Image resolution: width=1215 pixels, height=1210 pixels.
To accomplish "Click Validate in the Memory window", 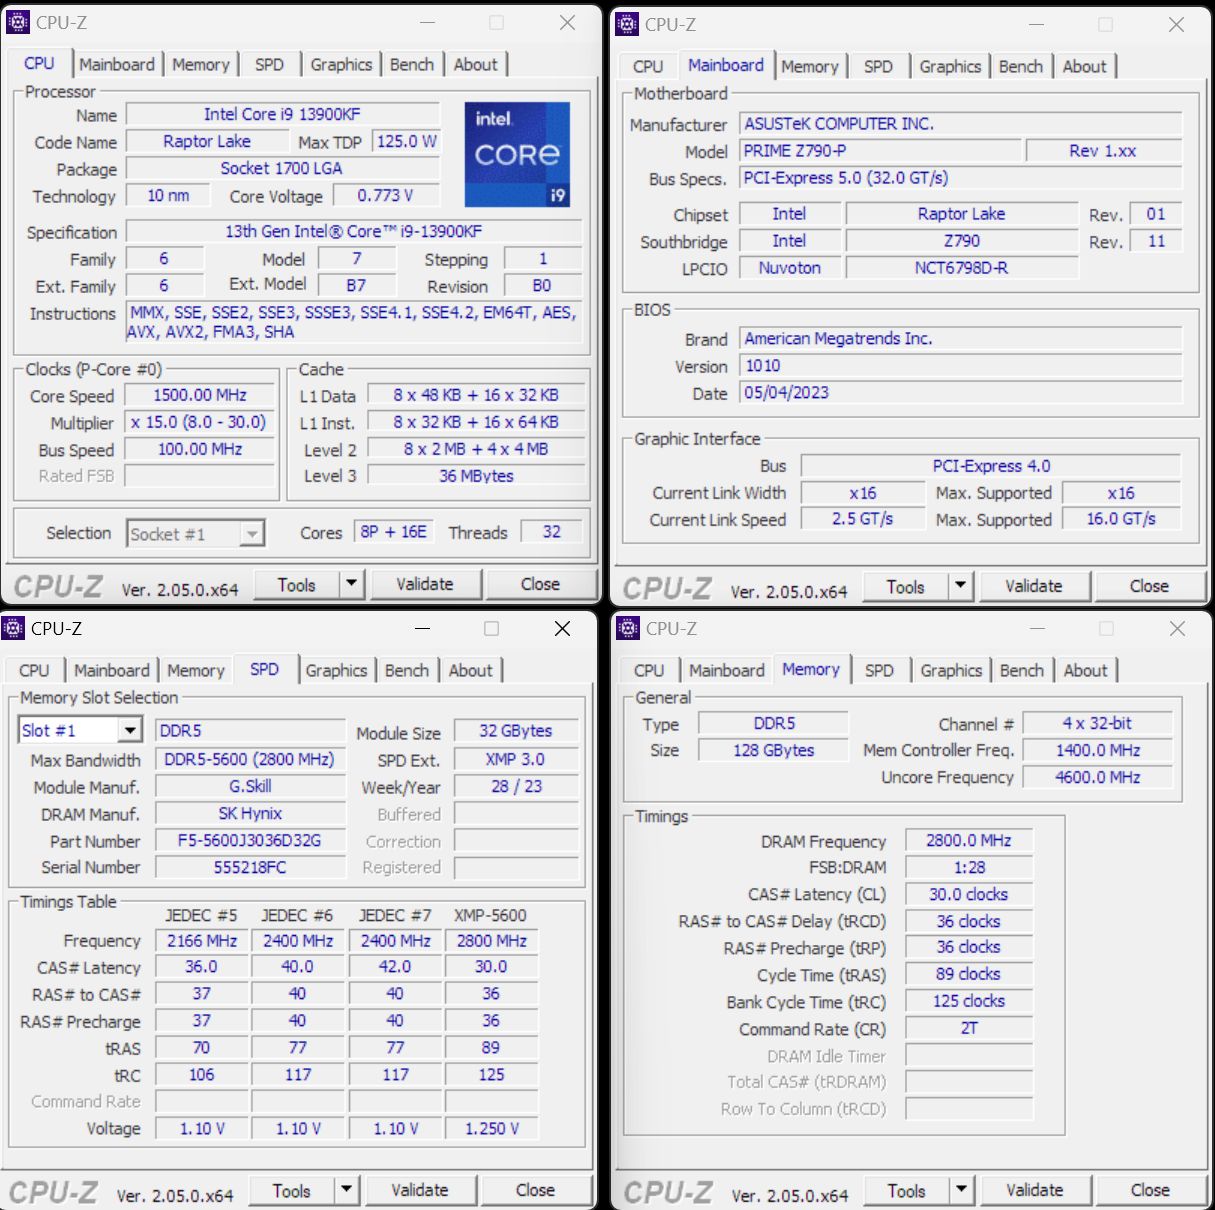I will coord(1035,1190).
